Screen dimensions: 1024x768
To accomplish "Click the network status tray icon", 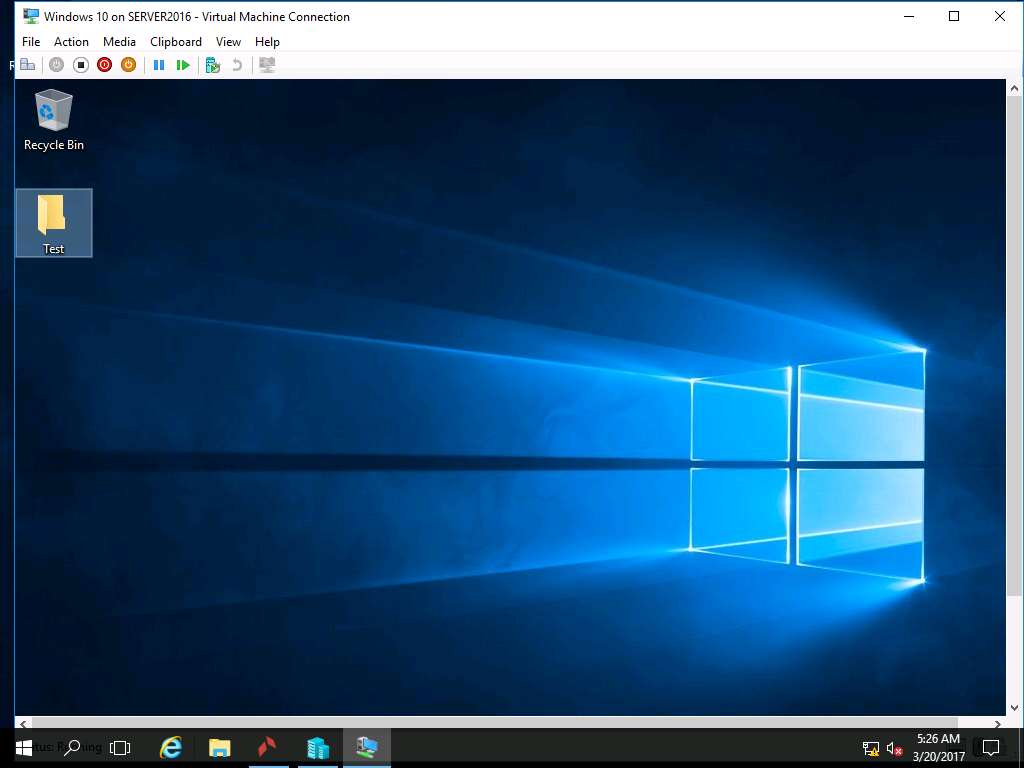I will (x=871, y=748).
